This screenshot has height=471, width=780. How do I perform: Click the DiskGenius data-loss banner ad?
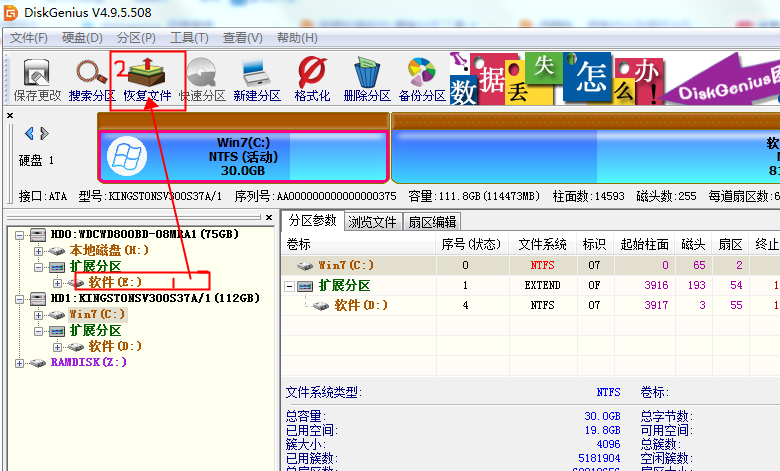point(614,79)
